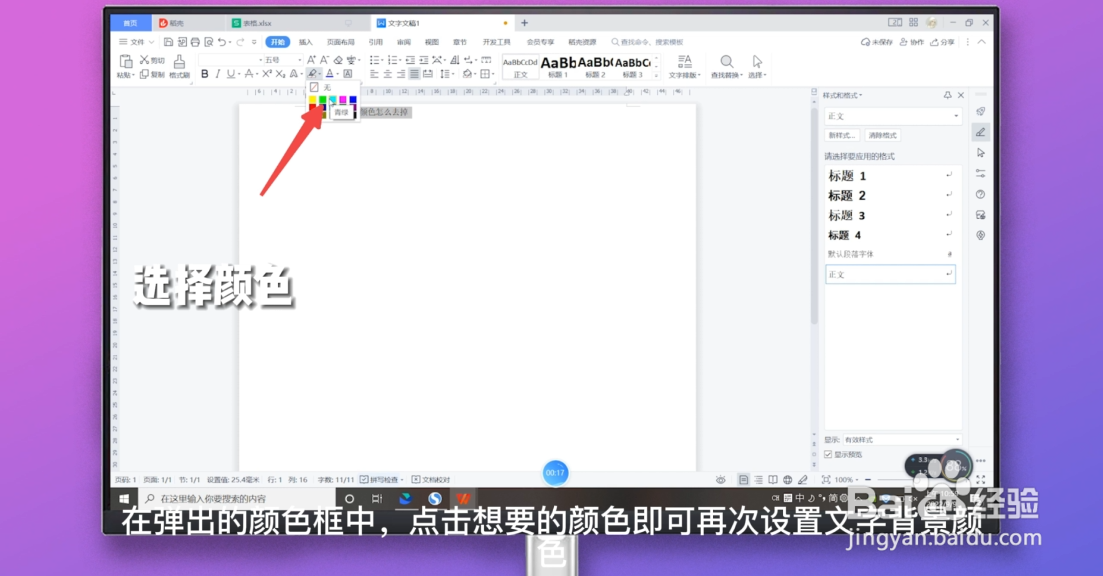Open the References ribbon tab

(376, 42)
